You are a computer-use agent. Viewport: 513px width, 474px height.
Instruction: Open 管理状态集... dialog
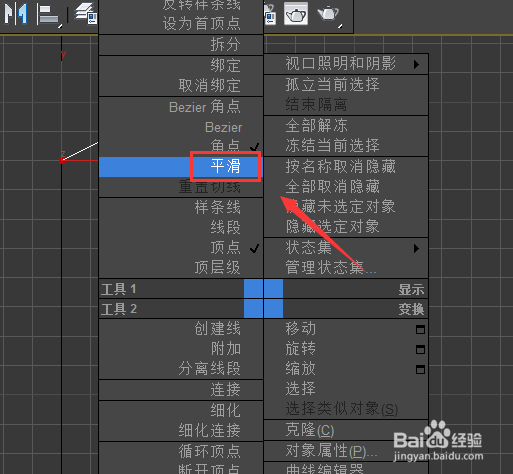(331, 268)
